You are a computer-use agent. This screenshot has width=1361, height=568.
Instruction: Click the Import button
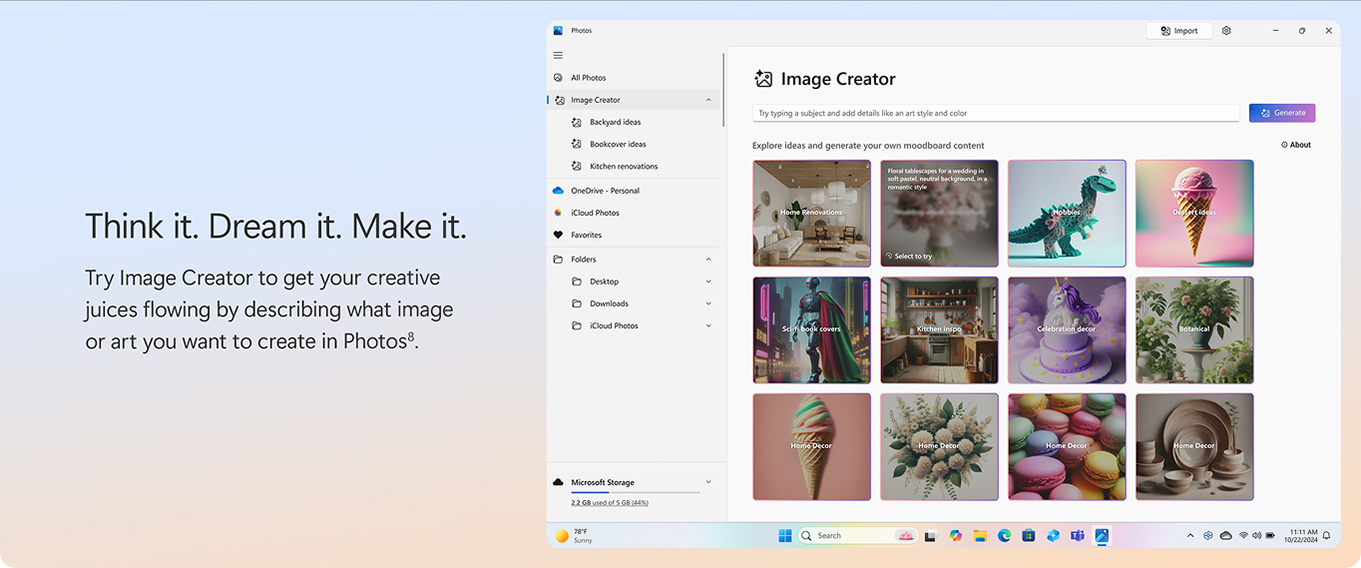tap(1179, 31)
